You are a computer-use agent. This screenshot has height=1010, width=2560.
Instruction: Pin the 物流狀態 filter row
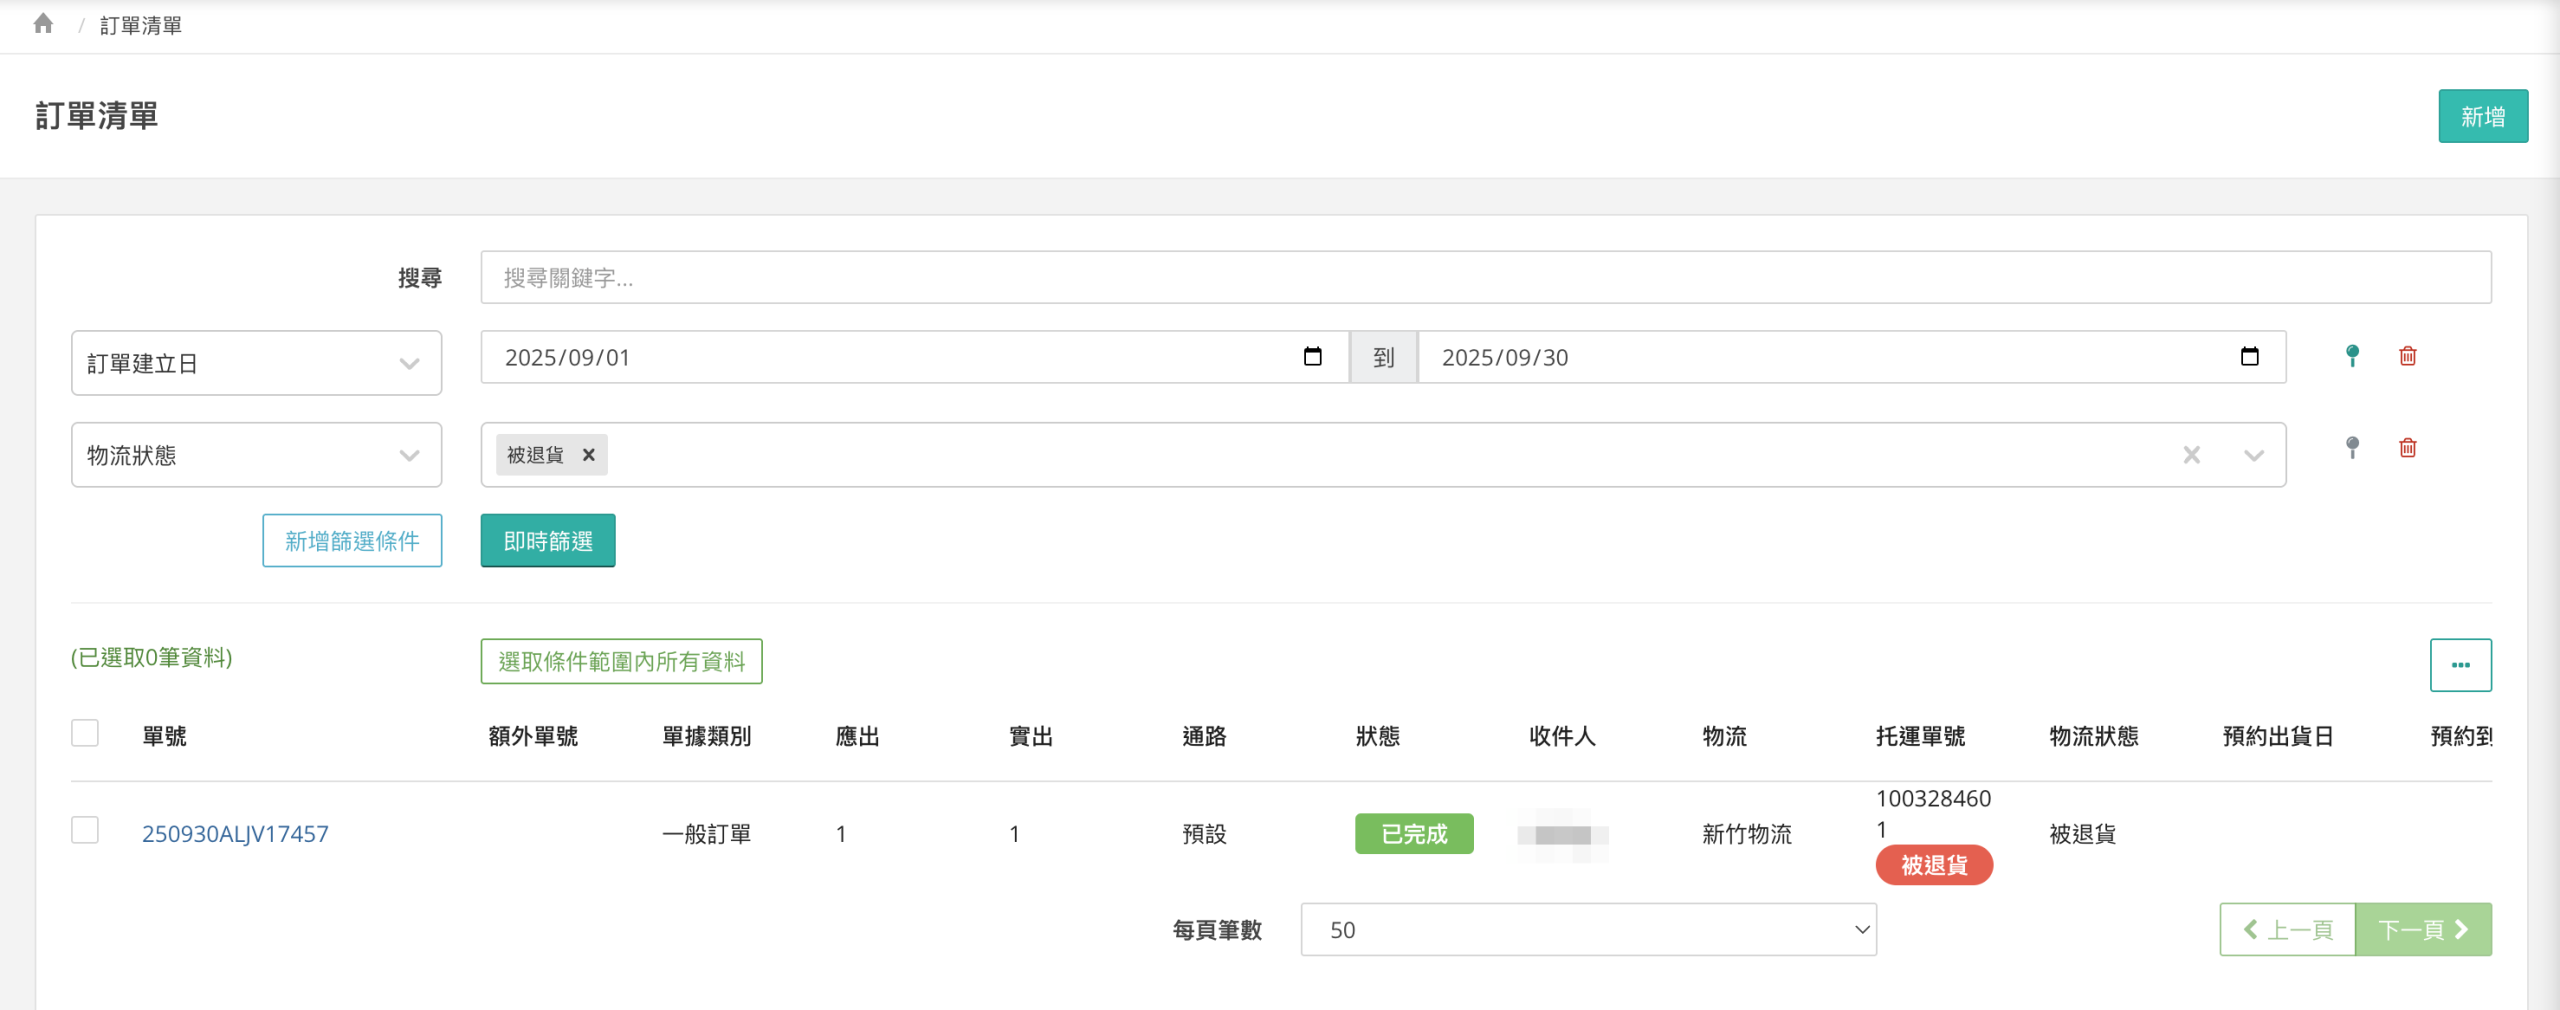tap(2352, 448)
